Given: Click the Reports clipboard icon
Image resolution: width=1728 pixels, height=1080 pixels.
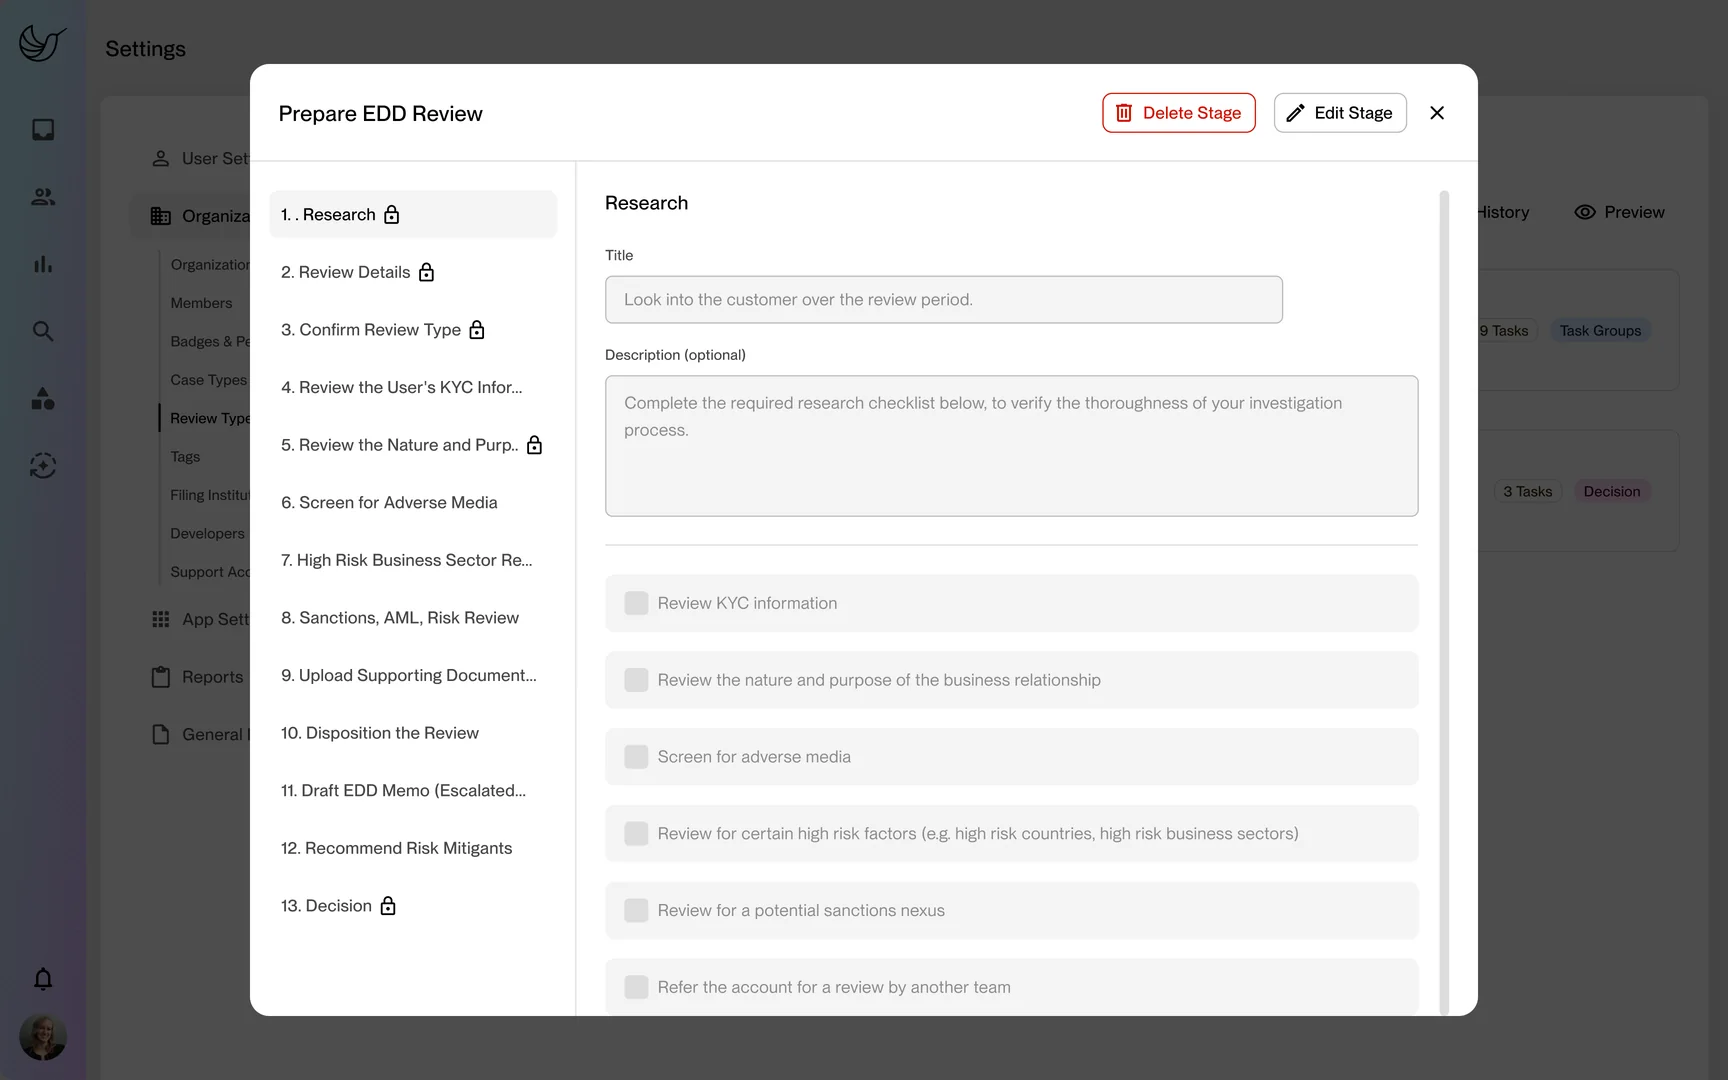Looking at the screenshot, I should click(160, 677).
